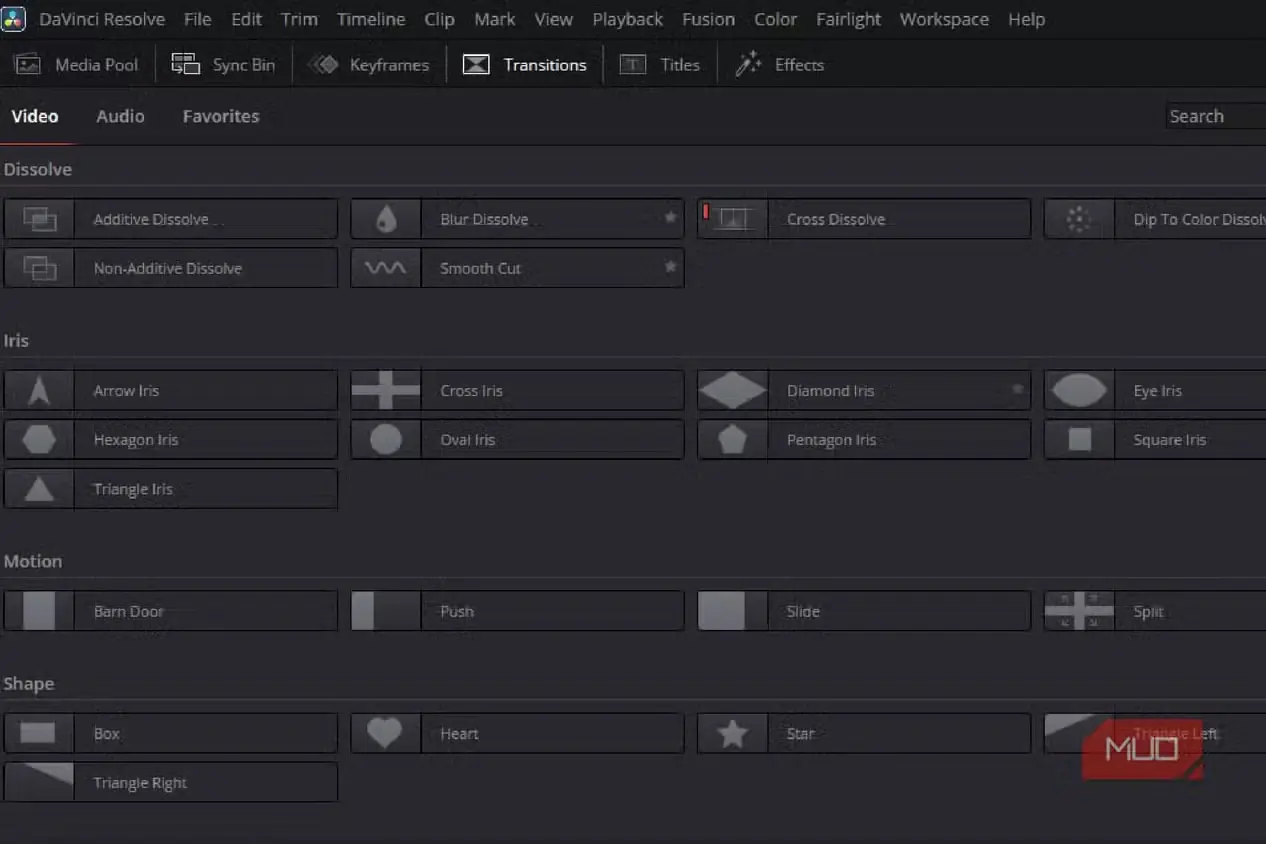1266x844 pixels.
Task: Open the Clip menu
Action: (x=439, y=19)
